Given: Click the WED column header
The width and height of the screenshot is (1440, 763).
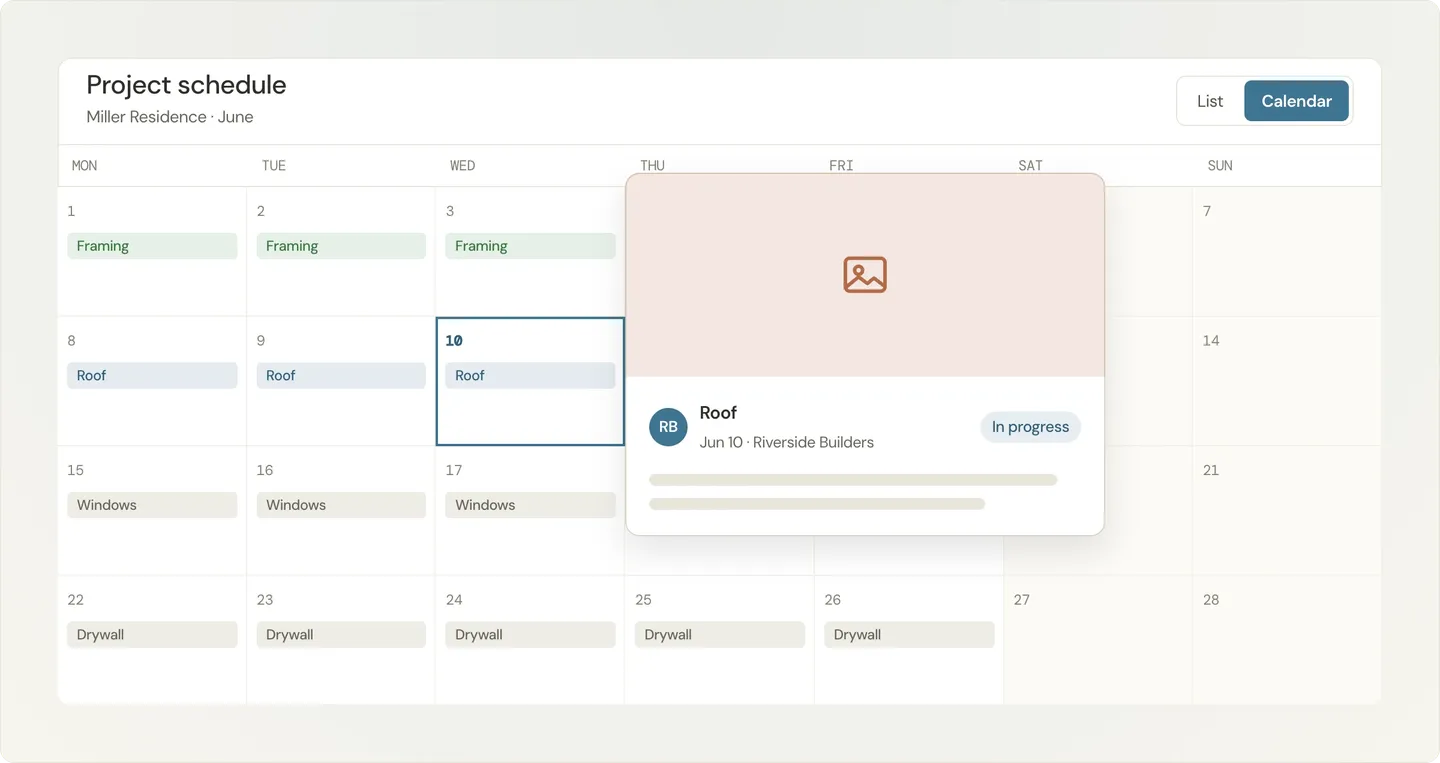Looking at the screenshot, I should click(463, 166).
